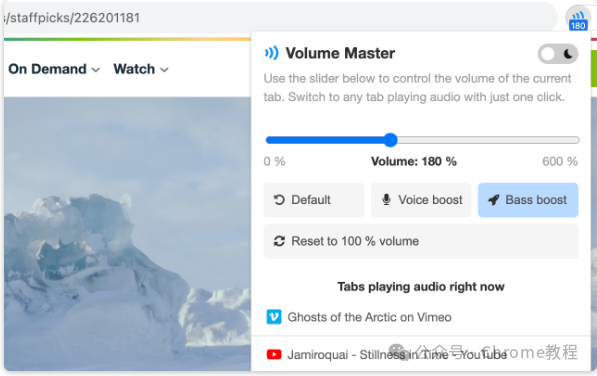Select the Default preset button

[x=314, y=200]
